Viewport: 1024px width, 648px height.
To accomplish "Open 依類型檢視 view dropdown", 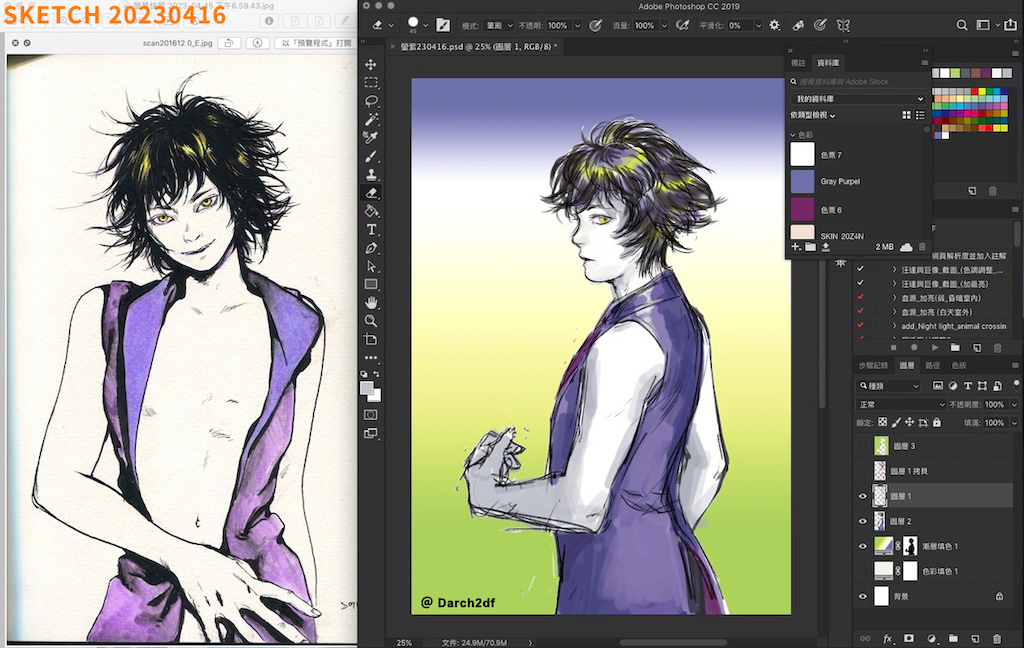I will 813,115.
